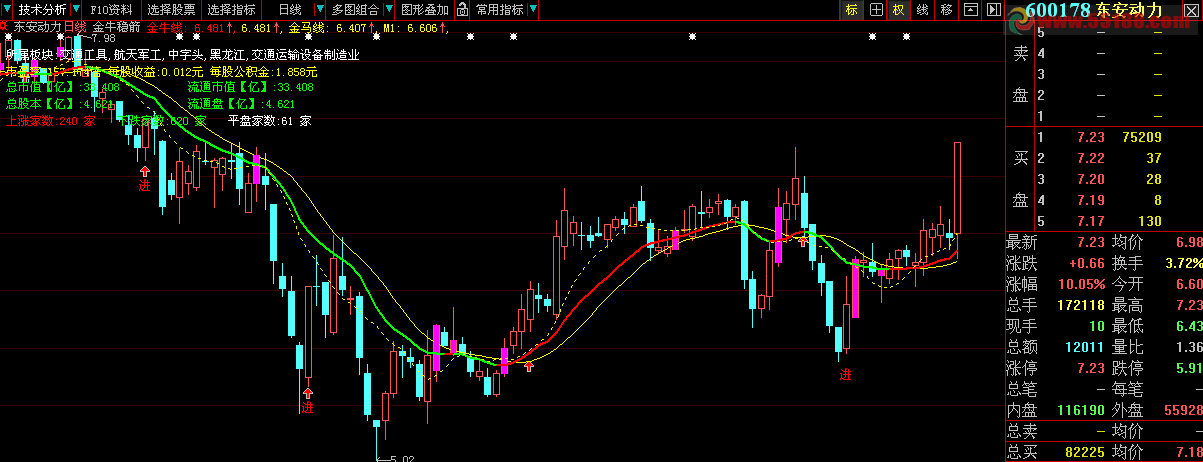Click 最新 price value 7.23
The image size is (1203, 462).
click(1091, 242)
